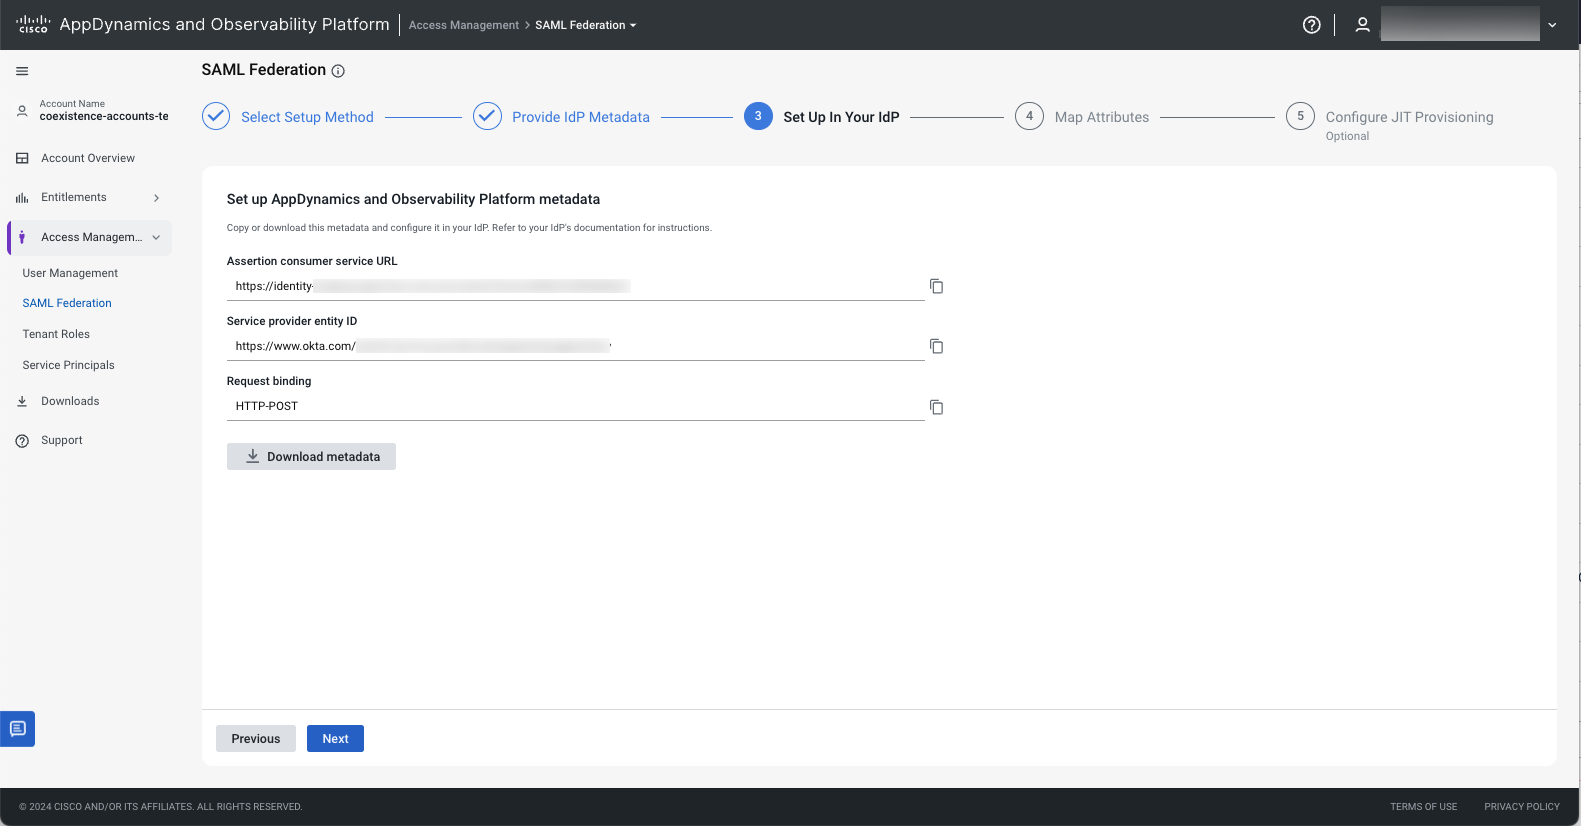The width and height of the screenshot is (1581, 826).
Task: Click the AppDynamics and Observability Platform title
Action: pos(224,24)
